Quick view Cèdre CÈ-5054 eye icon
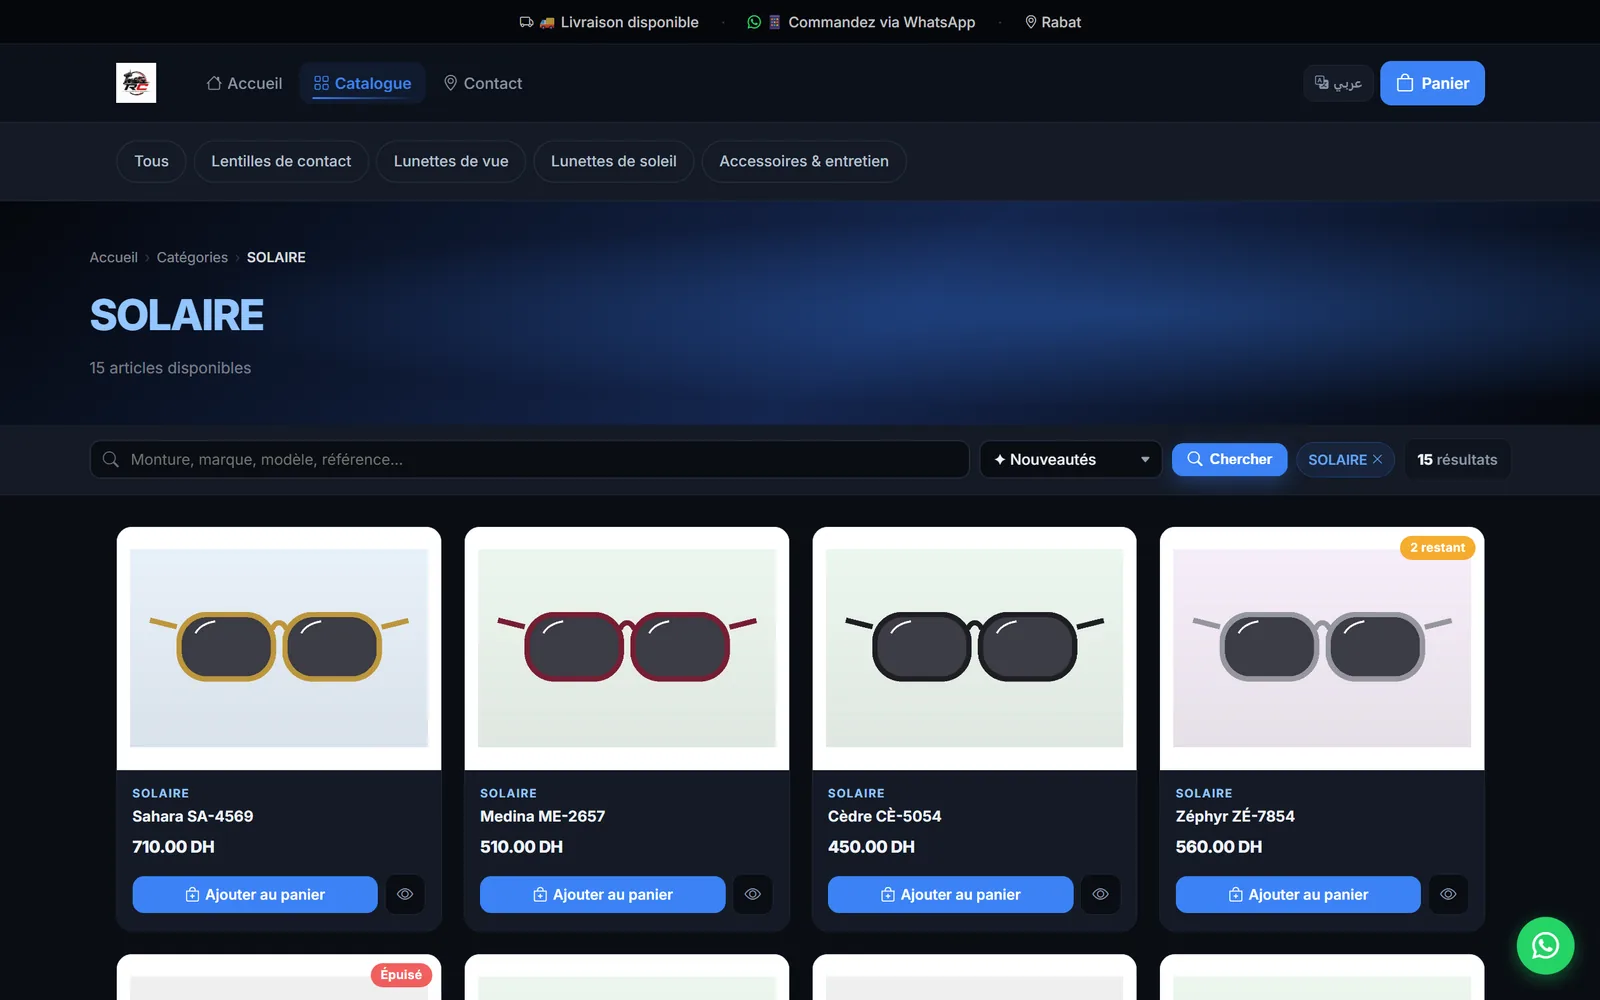Viewport: 1600px width, 1000px height. click(1100, 894)
